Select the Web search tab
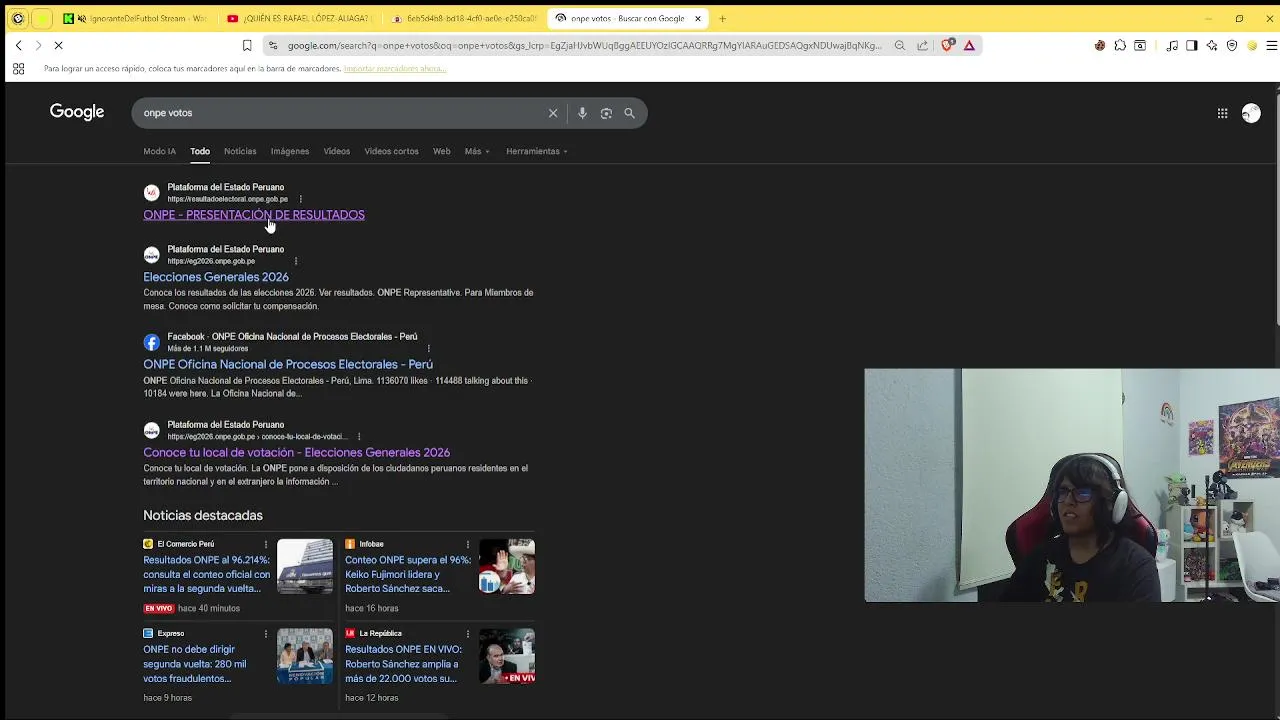The width and height of the screenshot is (1280, 720). click(441, 151)
